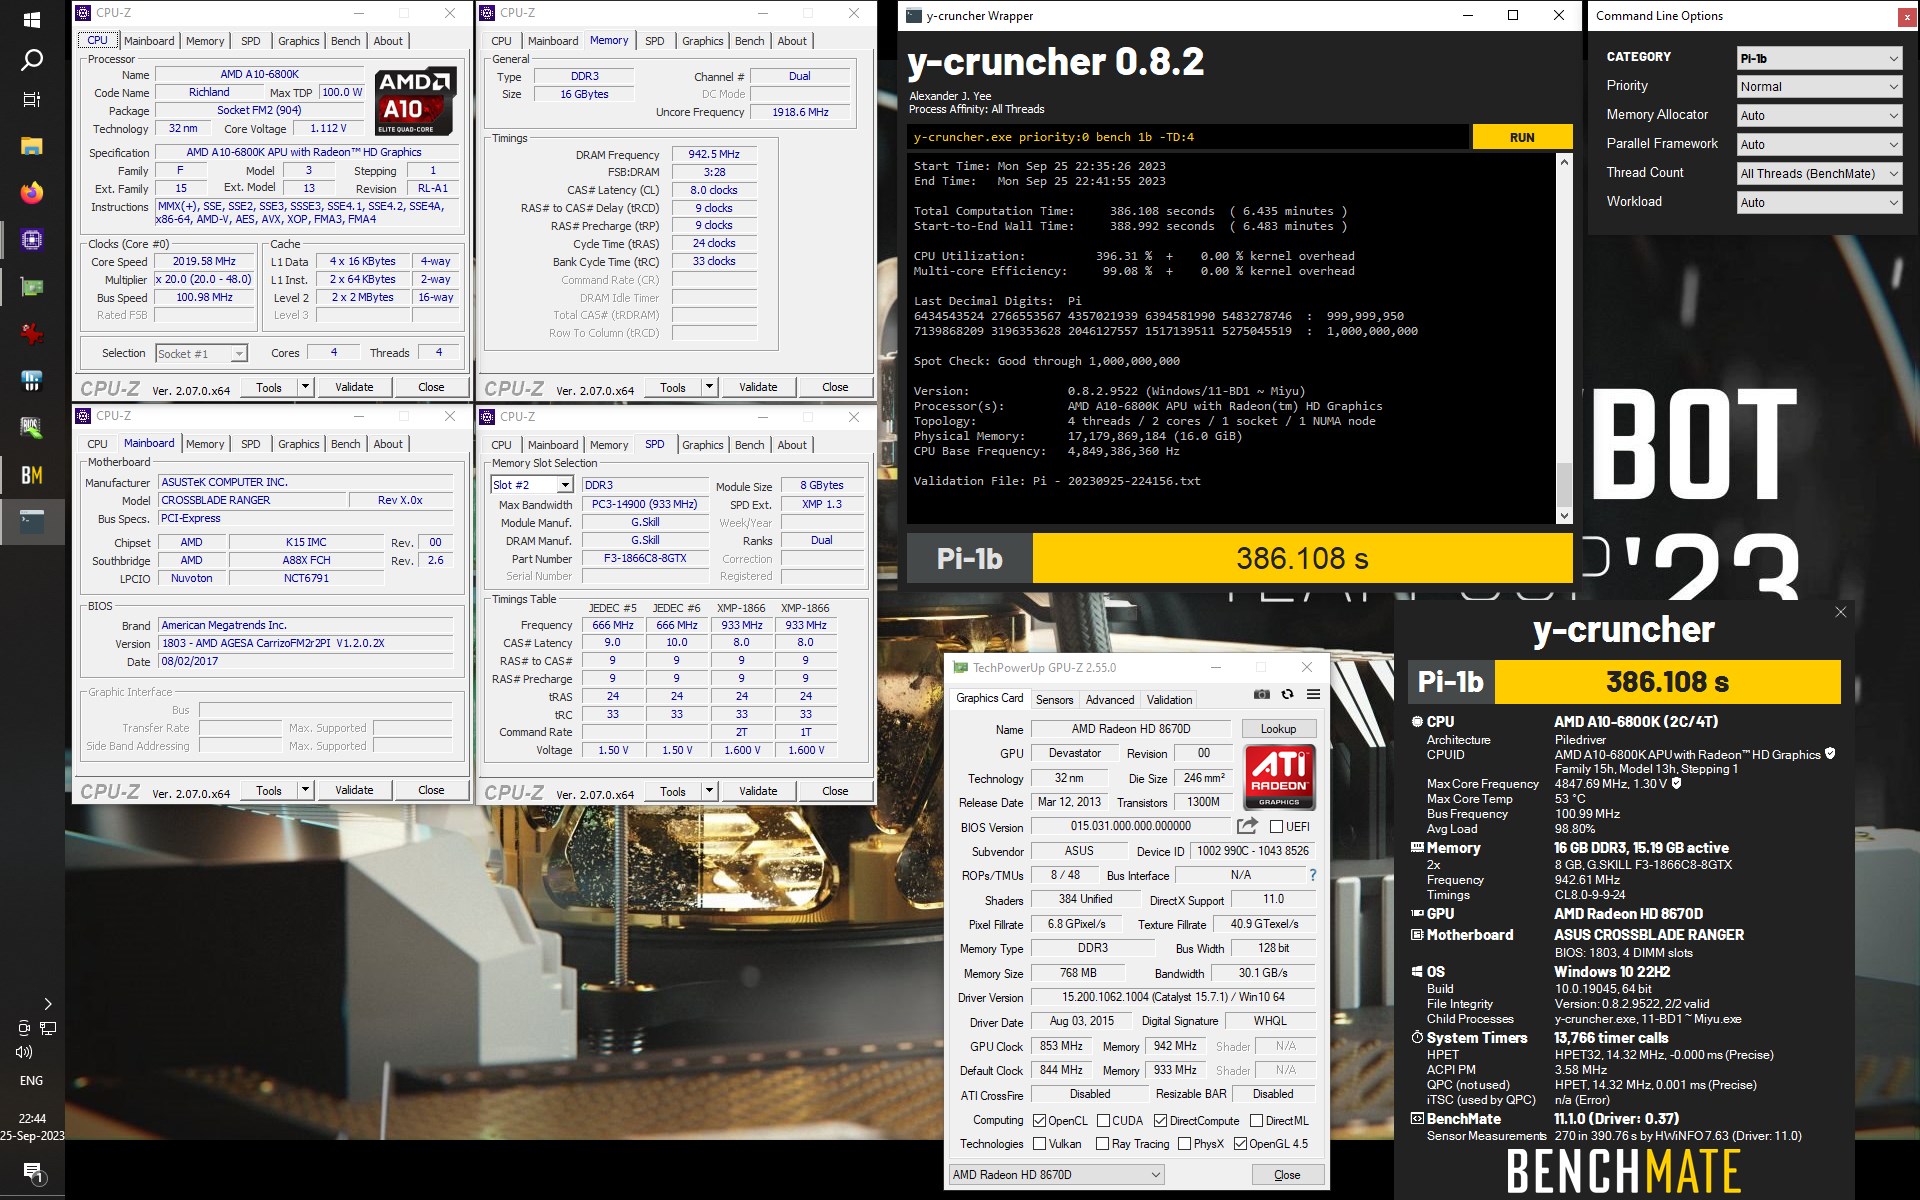Open the Slot #2 dropdown in CPU-Z SPD

pos(532,485)
